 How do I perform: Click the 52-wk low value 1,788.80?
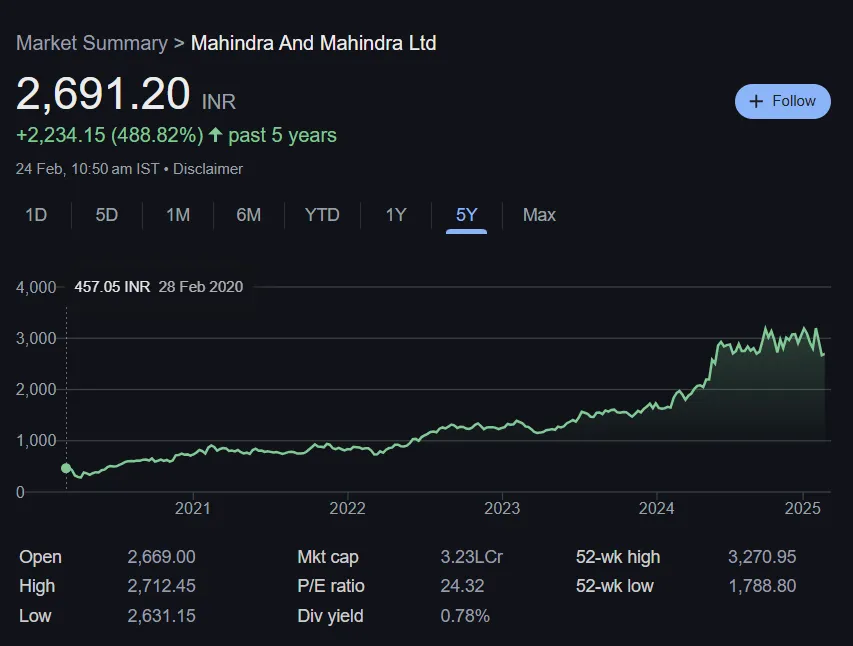click(x=762, y=586)
